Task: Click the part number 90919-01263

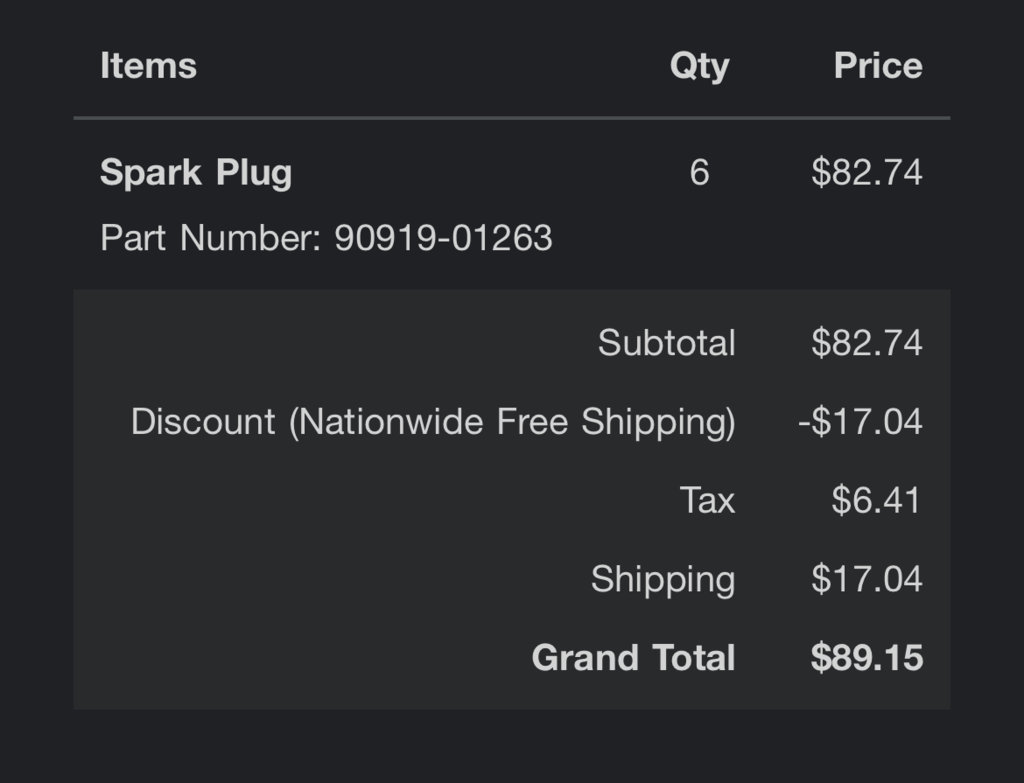Action: pos(443,238)
